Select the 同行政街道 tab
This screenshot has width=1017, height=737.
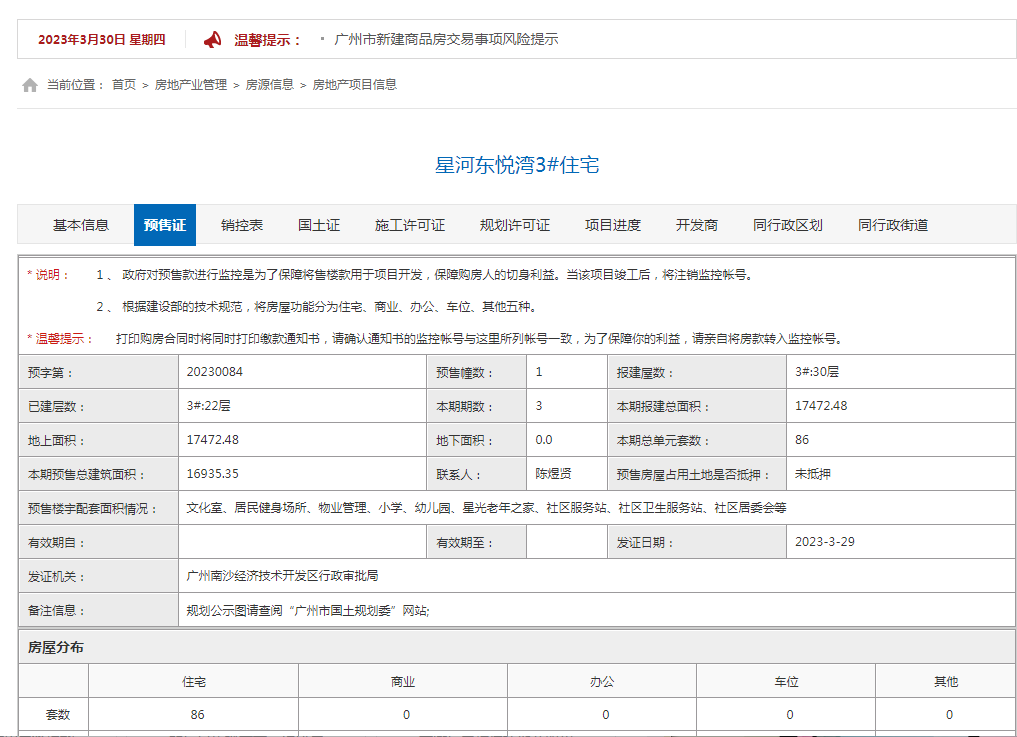click(x=892, y=225)
